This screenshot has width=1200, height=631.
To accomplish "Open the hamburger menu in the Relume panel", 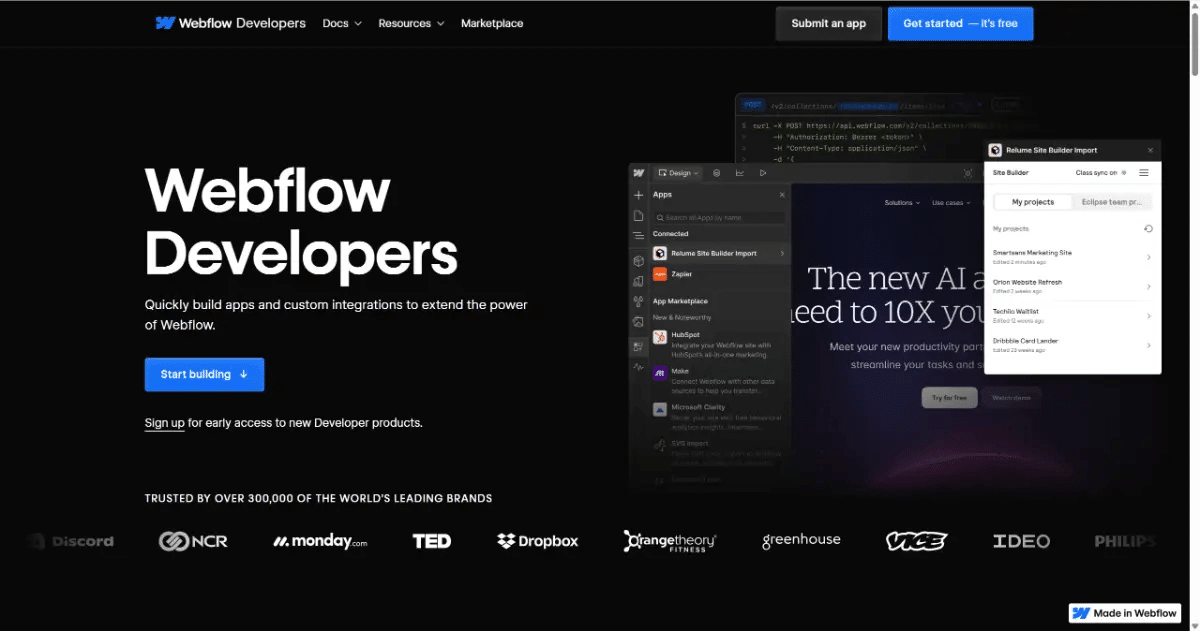I will pos(1144,172).
